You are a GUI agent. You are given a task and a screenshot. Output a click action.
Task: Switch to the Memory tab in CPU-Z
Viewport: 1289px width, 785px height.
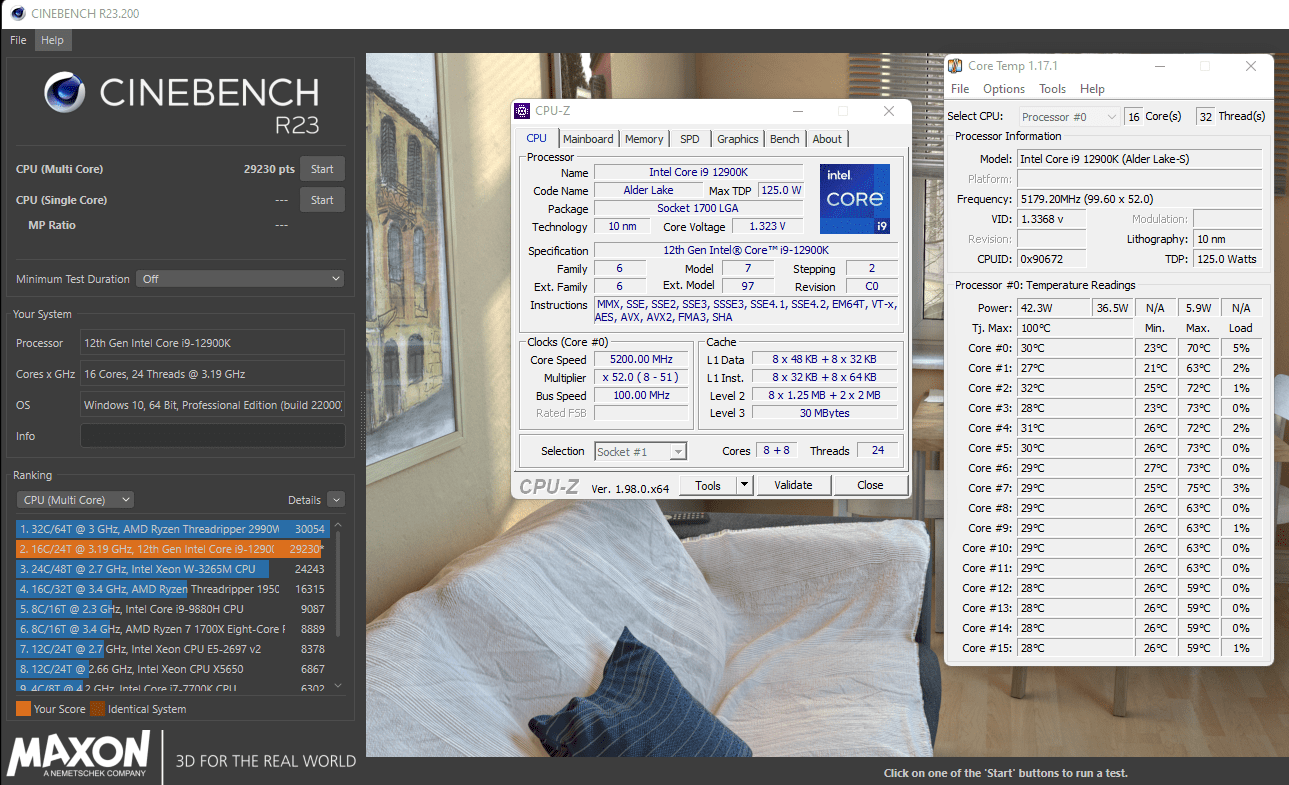(644, 139)
